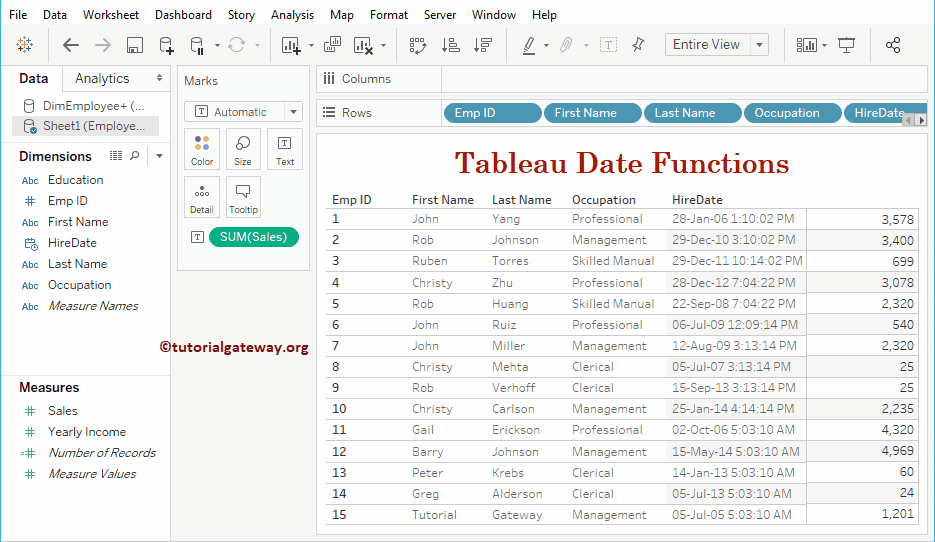Click the Highlight pen icon
This screenshot has width=935, height=542.
529,45
